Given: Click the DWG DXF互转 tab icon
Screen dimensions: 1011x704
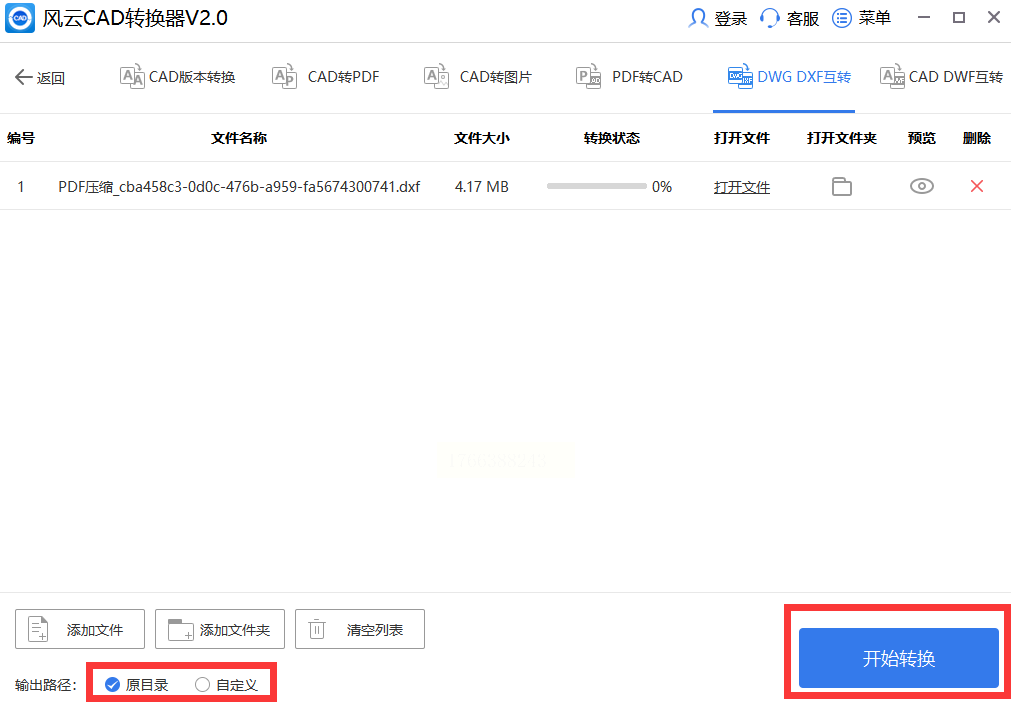Looking at the screenshot, I should tap(740, 77).
